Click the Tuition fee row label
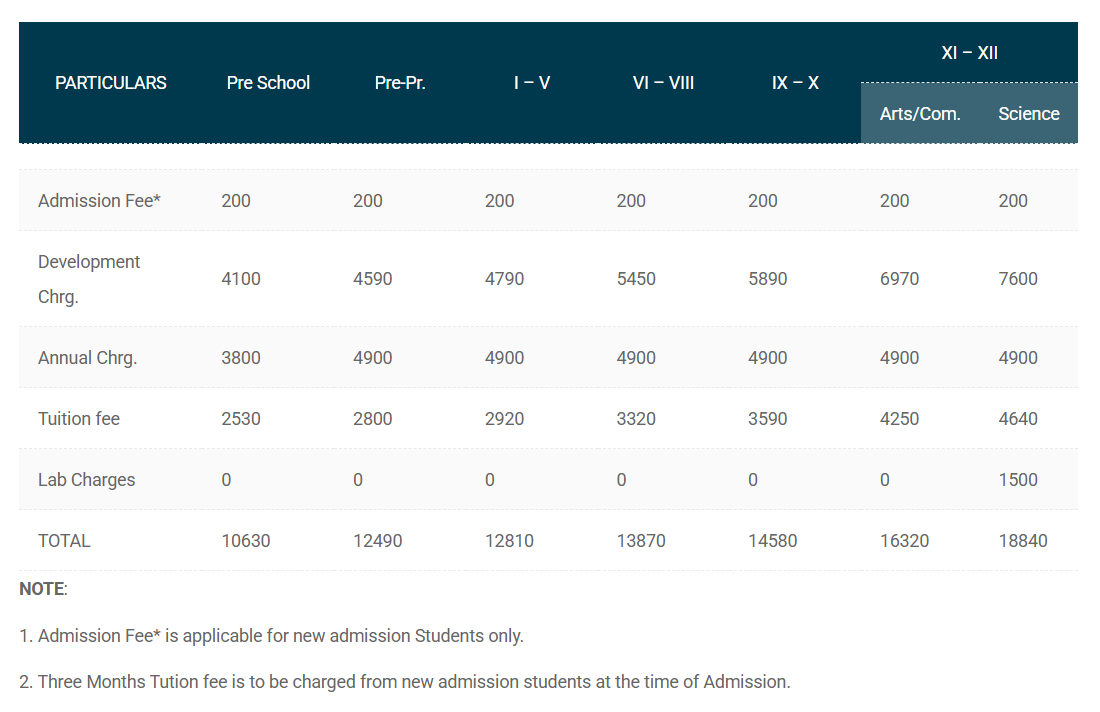This screenshot has height=712, width=1100. (x=79, y=418)
